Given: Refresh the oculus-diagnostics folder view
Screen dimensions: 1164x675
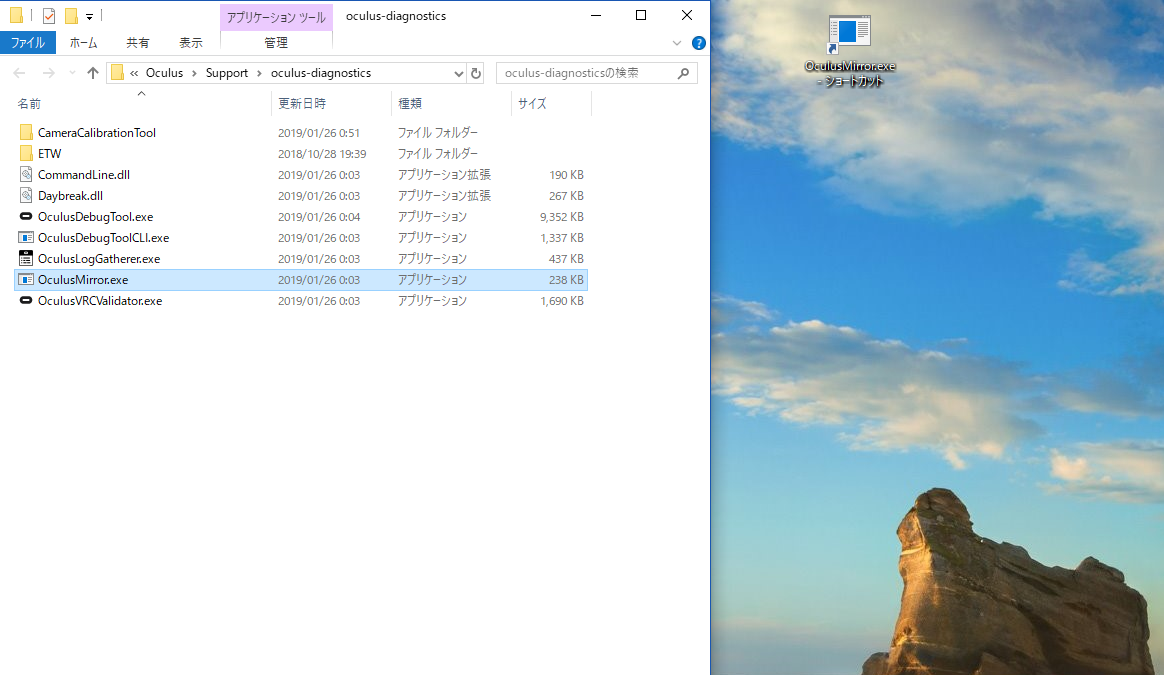Looking at the screenshot, I should [x=476, y=73].
